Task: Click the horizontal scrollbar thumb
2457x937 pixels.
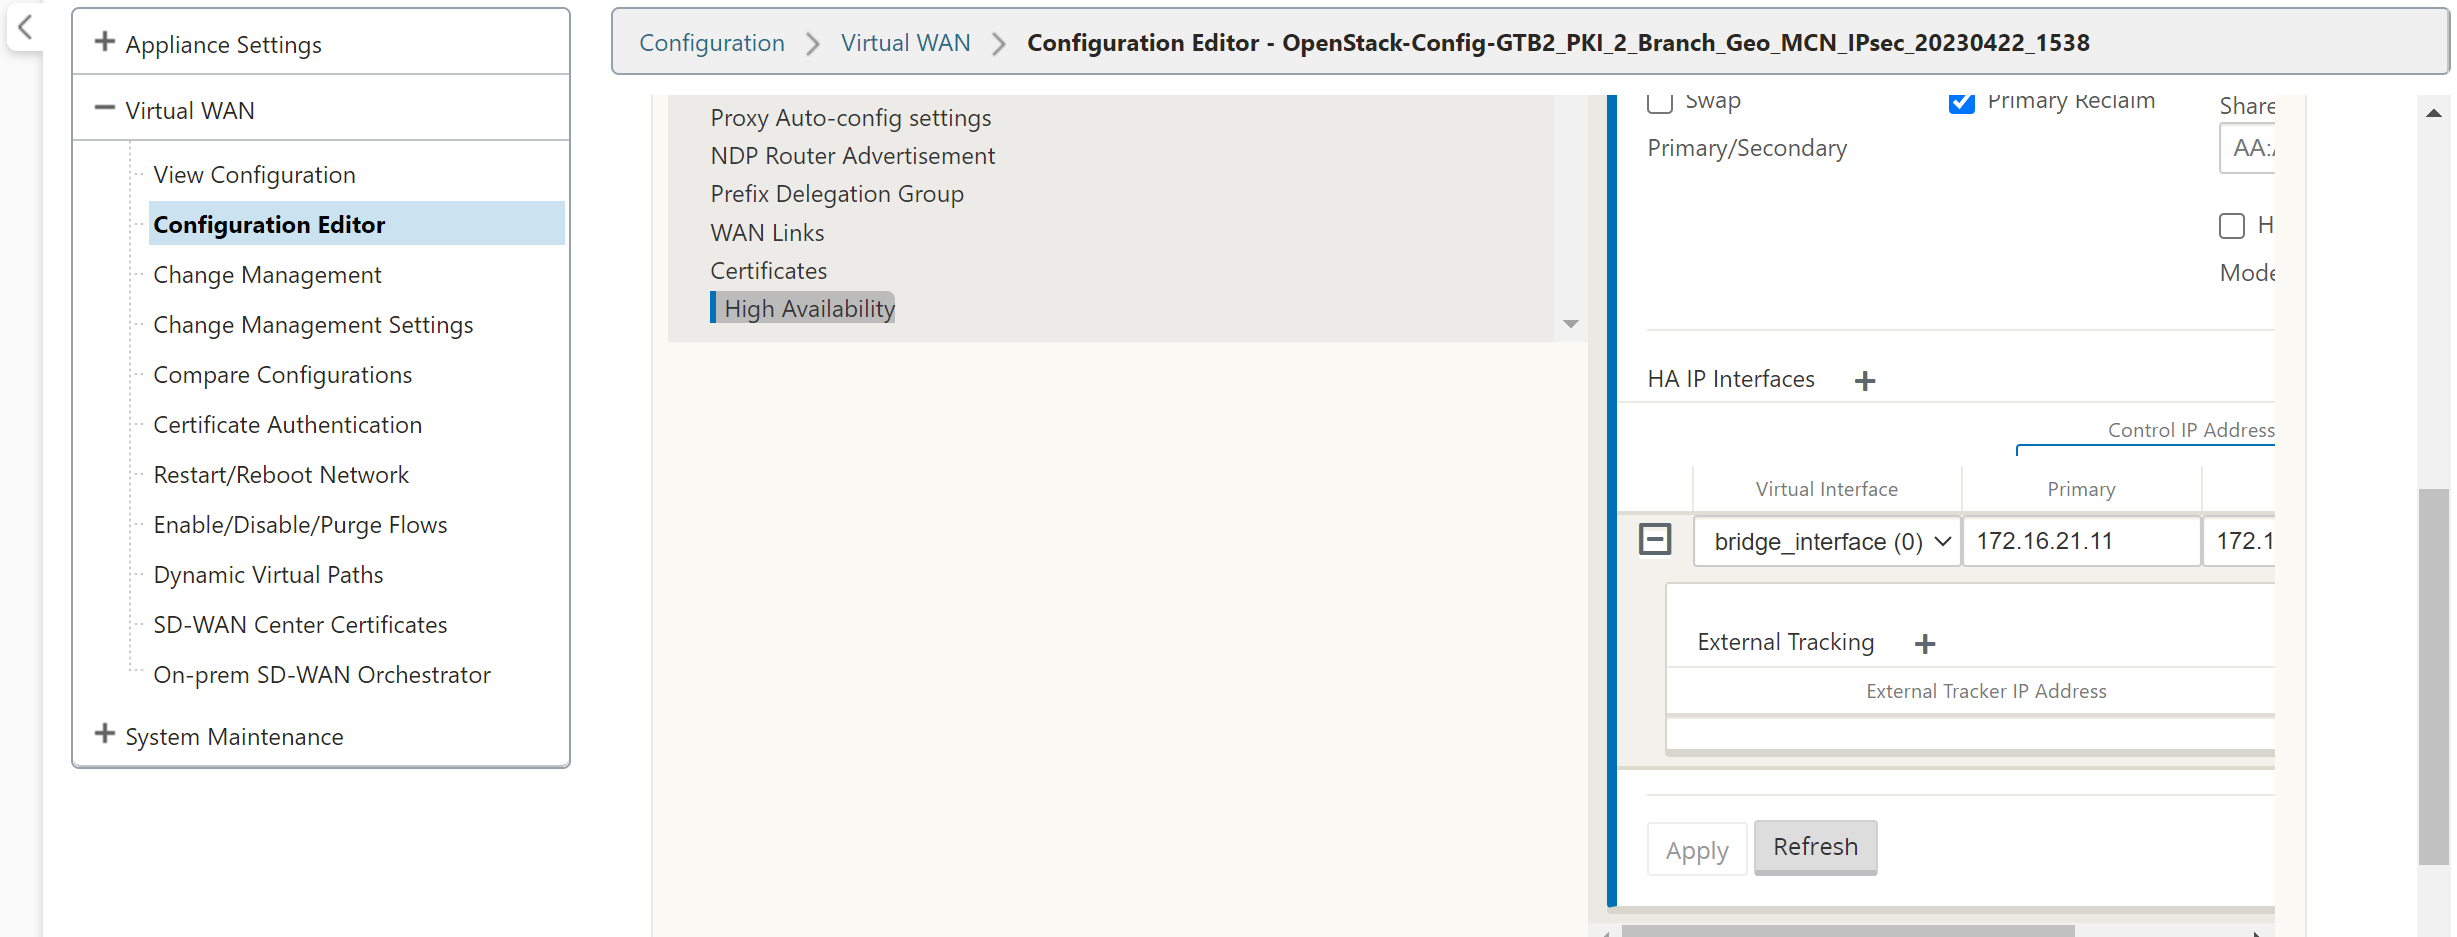Action: pyautogui.click(x=1848, y=931)
